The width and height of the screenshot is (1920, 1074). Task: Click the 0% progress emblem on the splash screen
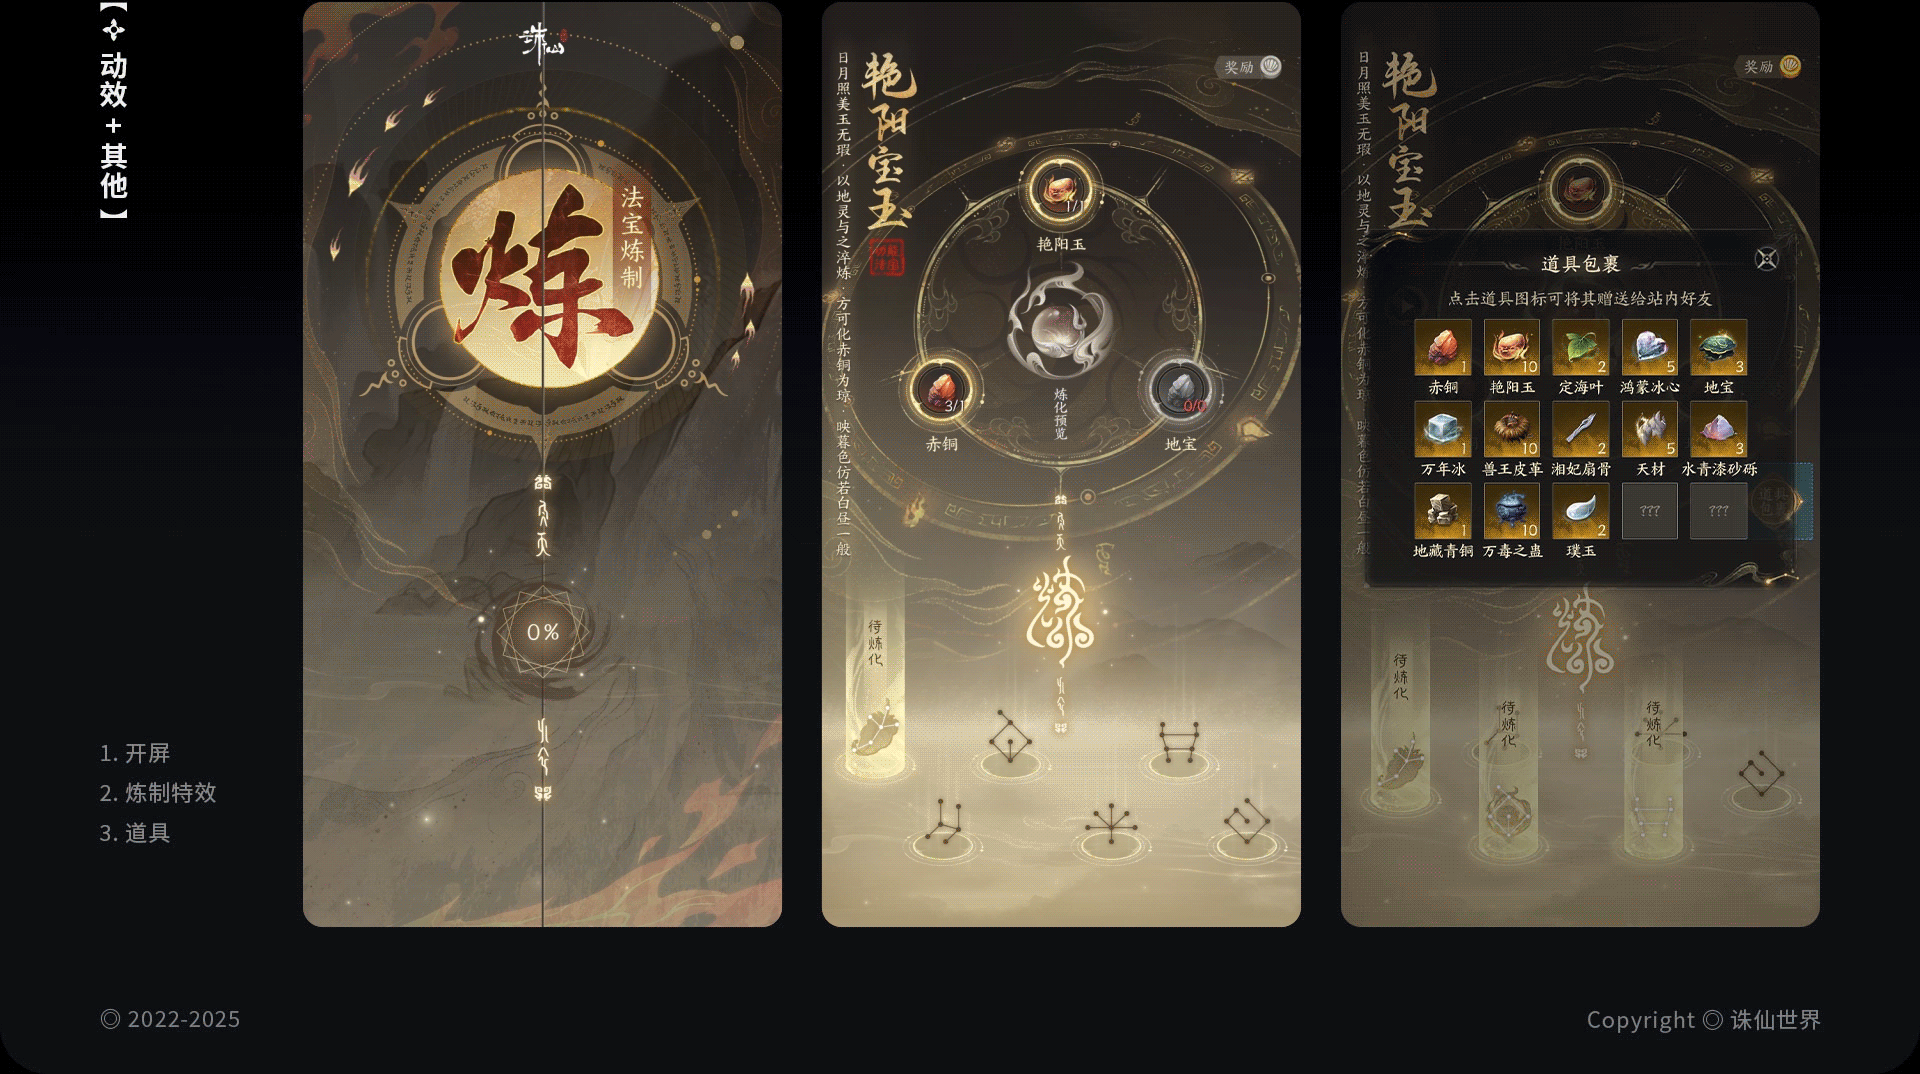tap(542, 632)
